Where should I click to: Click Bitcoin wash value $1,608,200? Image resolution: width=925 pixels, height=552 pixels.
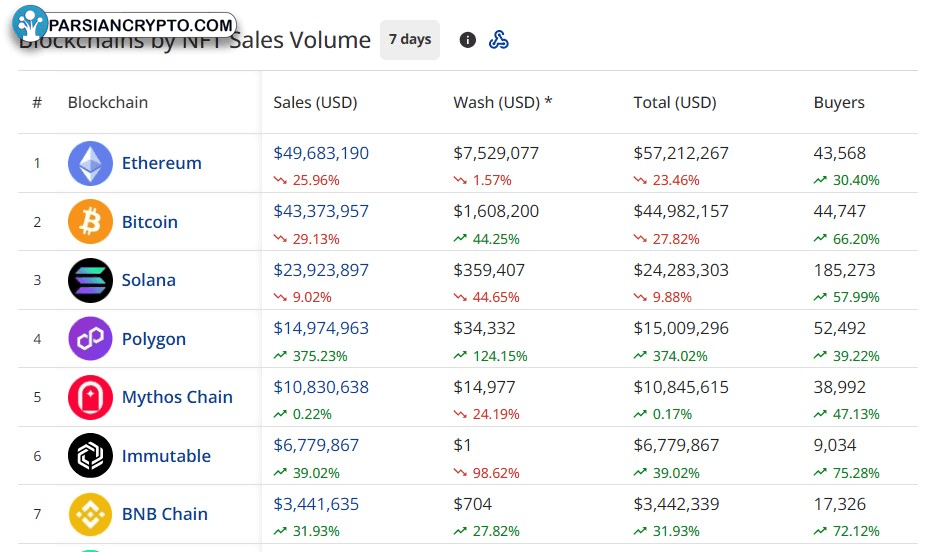(496, 211)
